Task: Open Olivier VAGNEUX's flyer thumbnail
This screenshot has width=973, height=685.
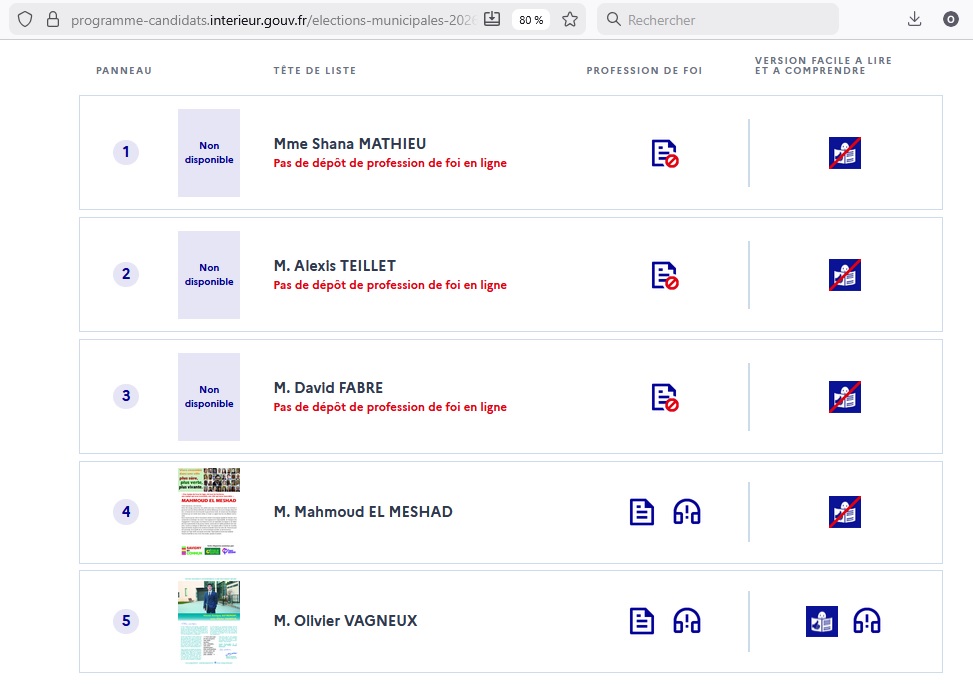Action: pyautogui.click(x=209, y=621)
